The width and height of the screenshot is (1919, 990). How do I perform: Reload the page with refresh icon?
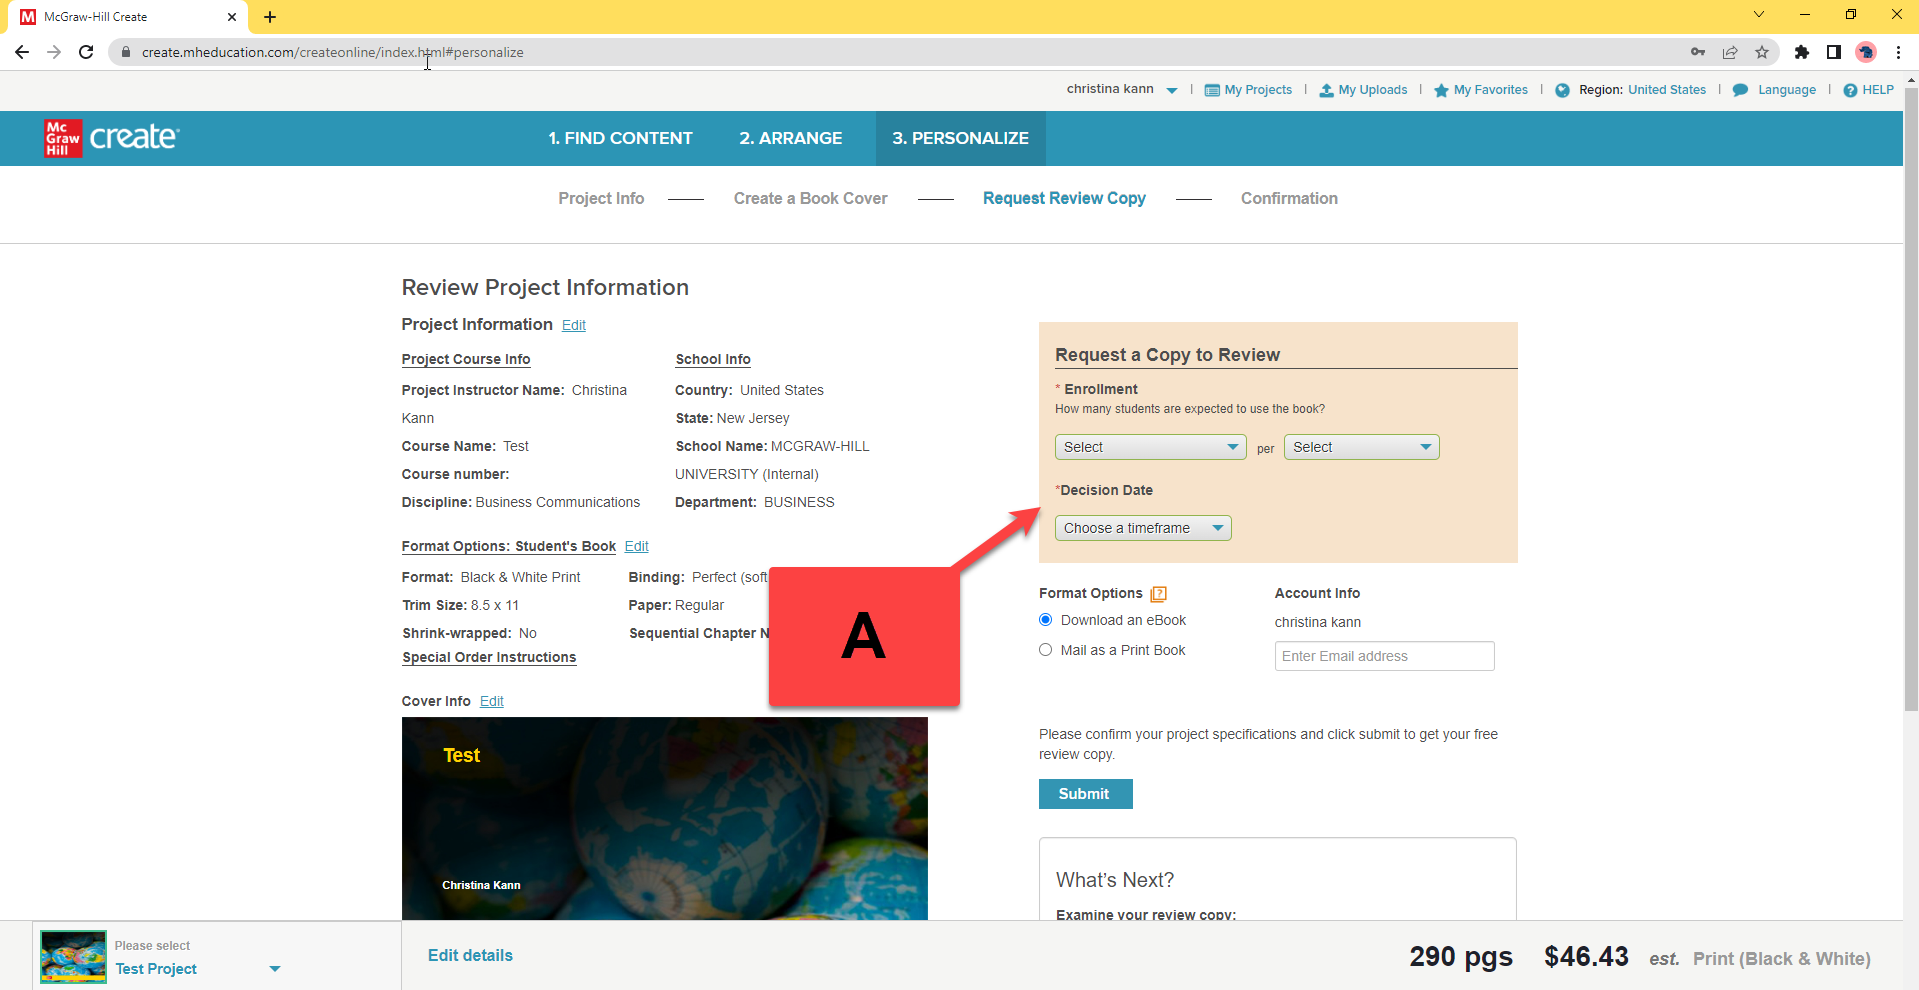(x=86, y=52)
